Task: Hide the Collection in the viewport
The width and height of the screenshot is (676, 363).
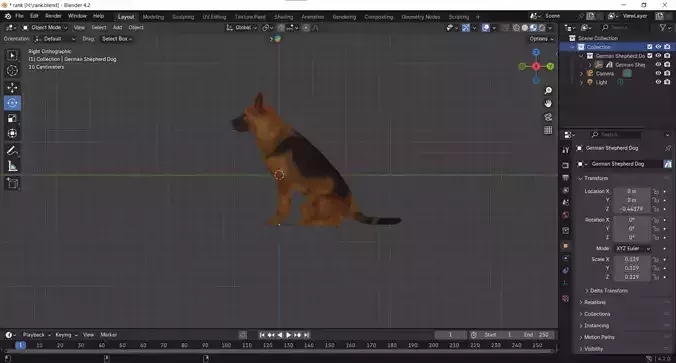Action: (x=658, y=47)
